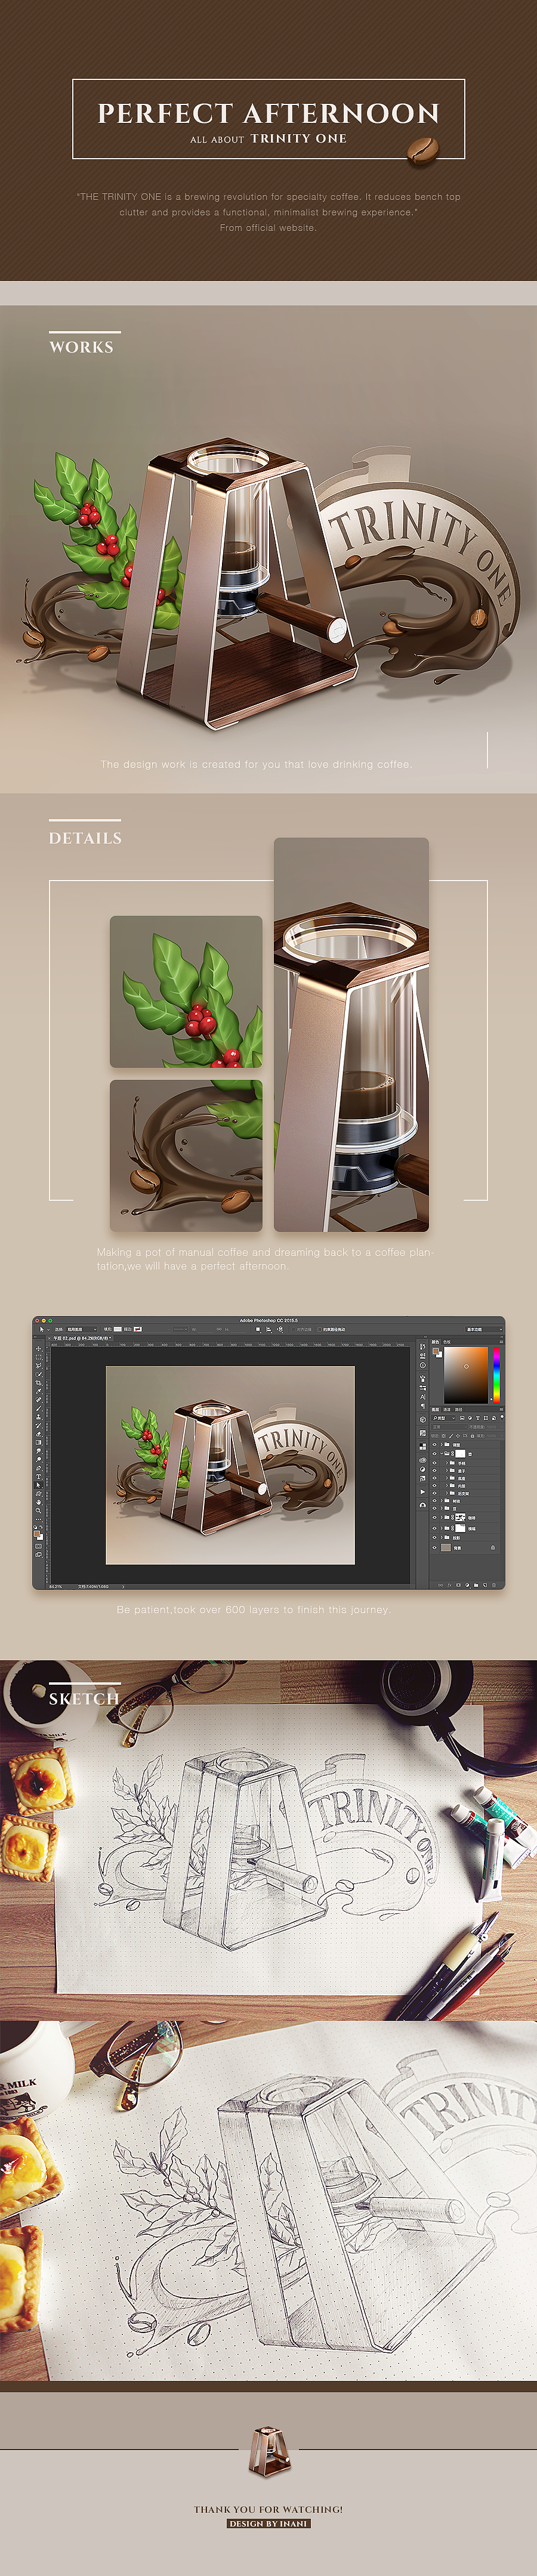Open the Actions panel play-triangle icon
Image resolution: width=537 pixels, height=2576 pixels.
pyautogui.click(x=423, y=1492)
